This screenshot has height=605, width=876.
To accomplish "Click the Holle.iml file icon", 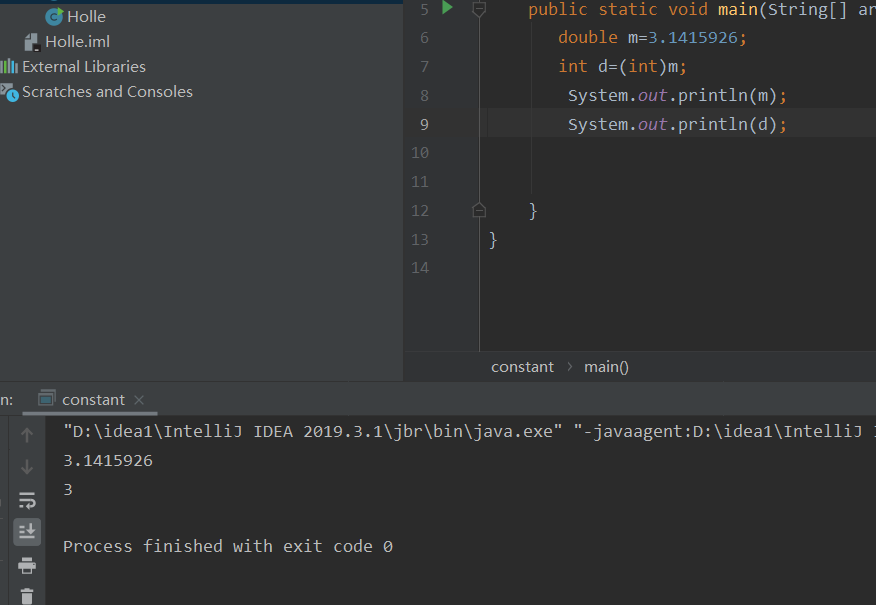I will (32, 42).
